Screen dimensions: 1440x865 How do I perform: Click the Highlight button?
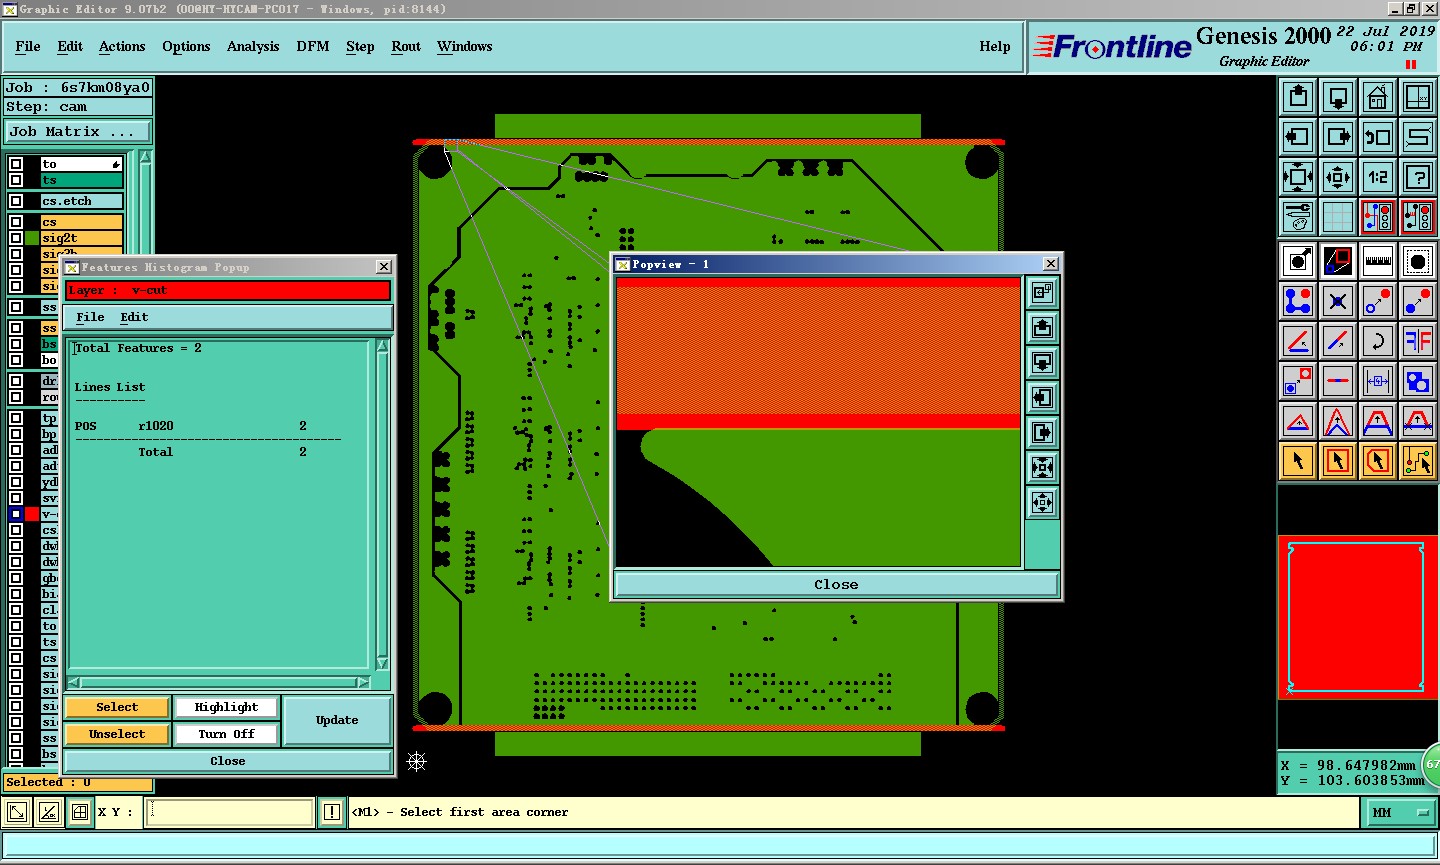(x=226, y=707)
